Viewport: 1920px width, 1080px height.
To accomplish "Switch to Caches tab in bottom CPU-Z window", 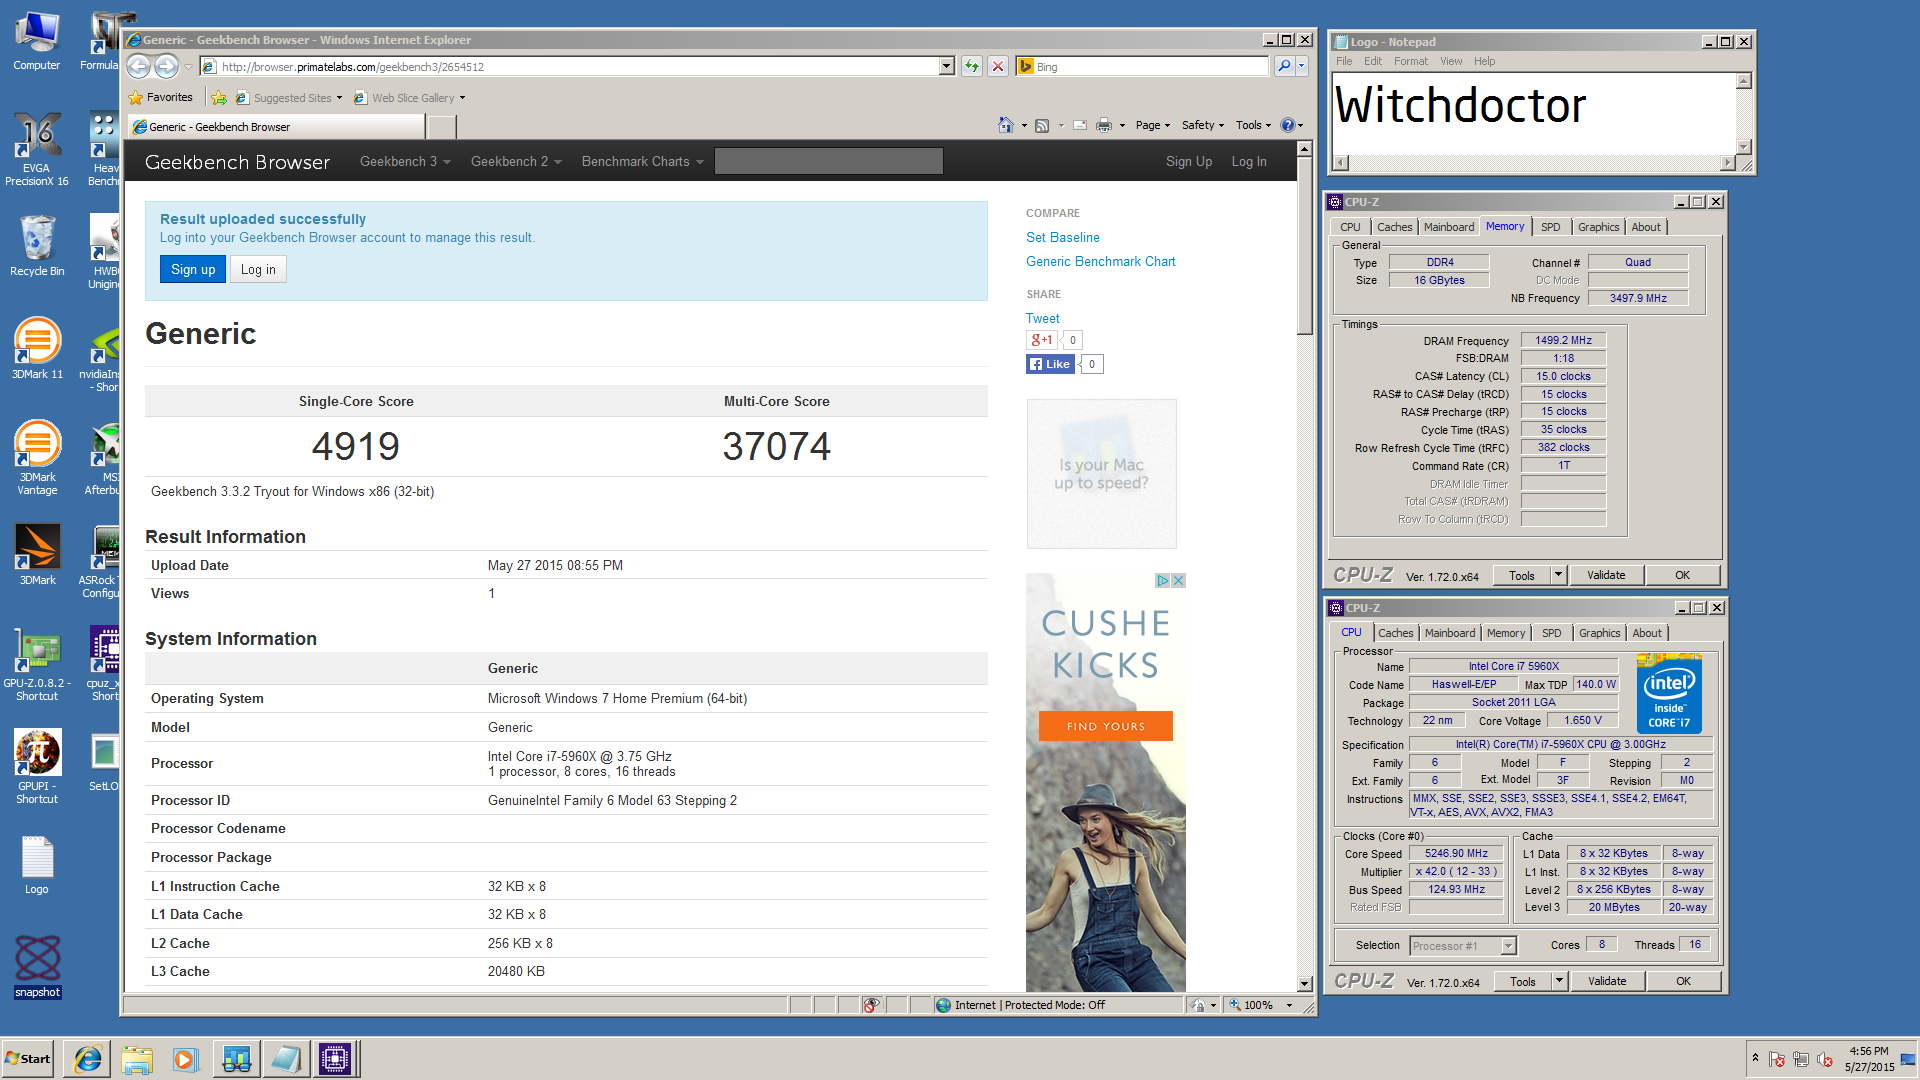I will tap(1395, 633).
